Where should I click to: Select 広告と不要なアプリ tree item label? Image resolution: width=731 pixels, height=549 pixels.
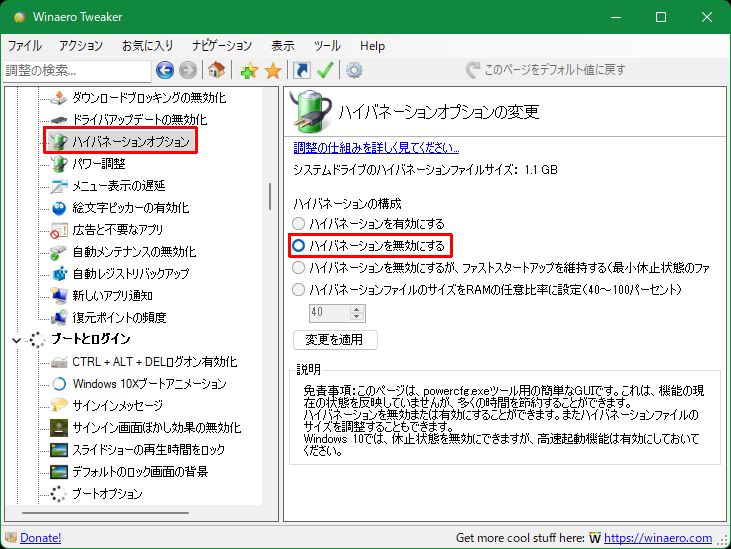117,230
